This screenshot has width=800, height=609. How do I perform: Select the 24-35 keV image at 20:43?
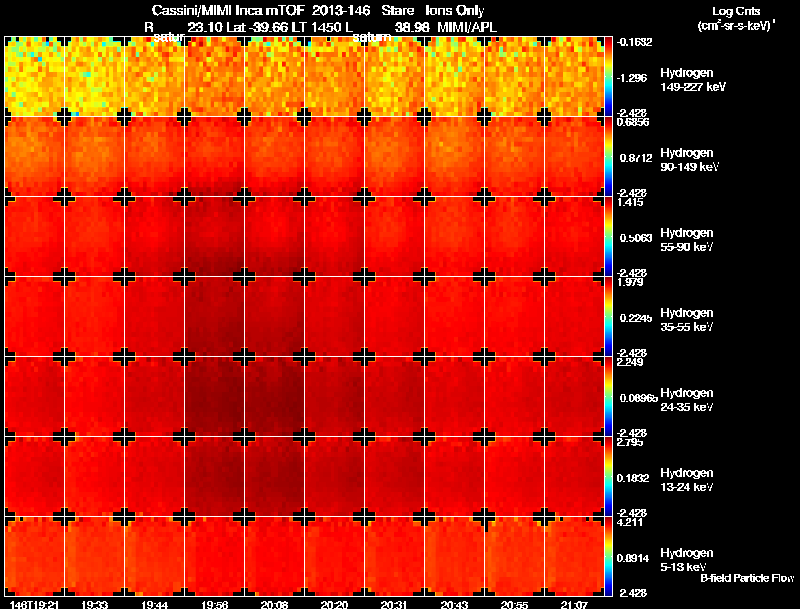coord(454,397)
